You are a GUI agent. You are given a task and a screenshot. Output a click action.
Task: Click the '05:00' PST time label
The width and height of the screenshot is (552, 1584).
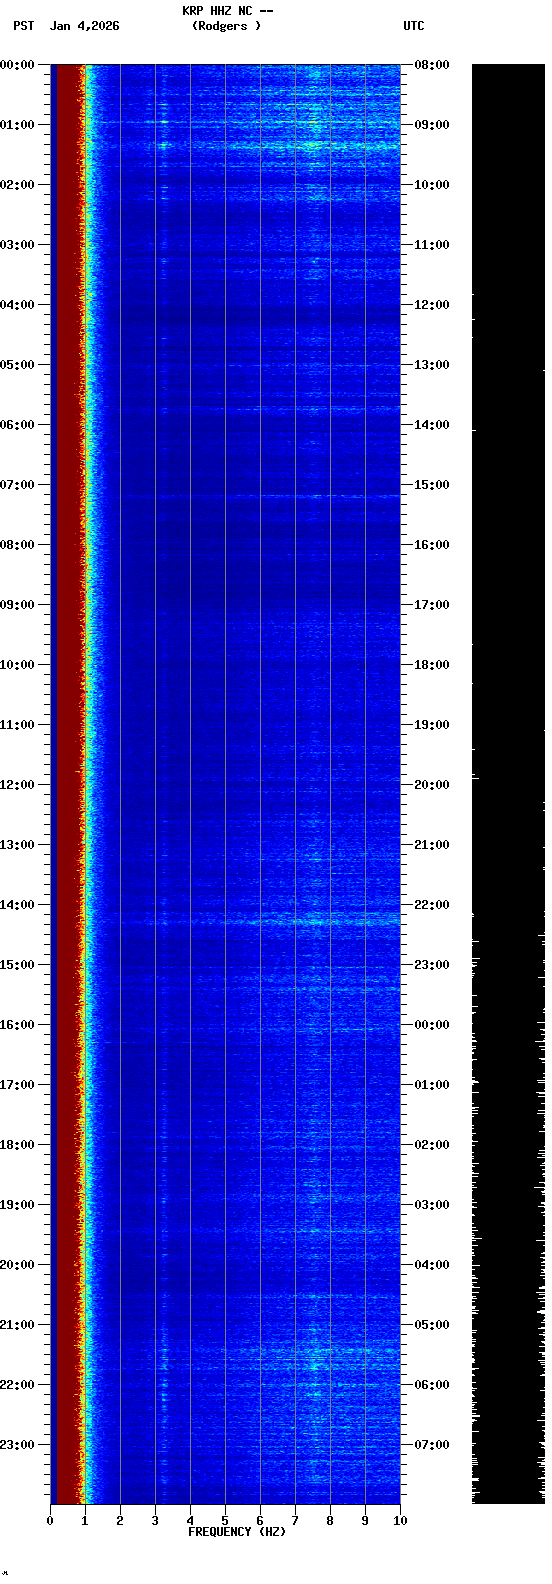(18, 365)
